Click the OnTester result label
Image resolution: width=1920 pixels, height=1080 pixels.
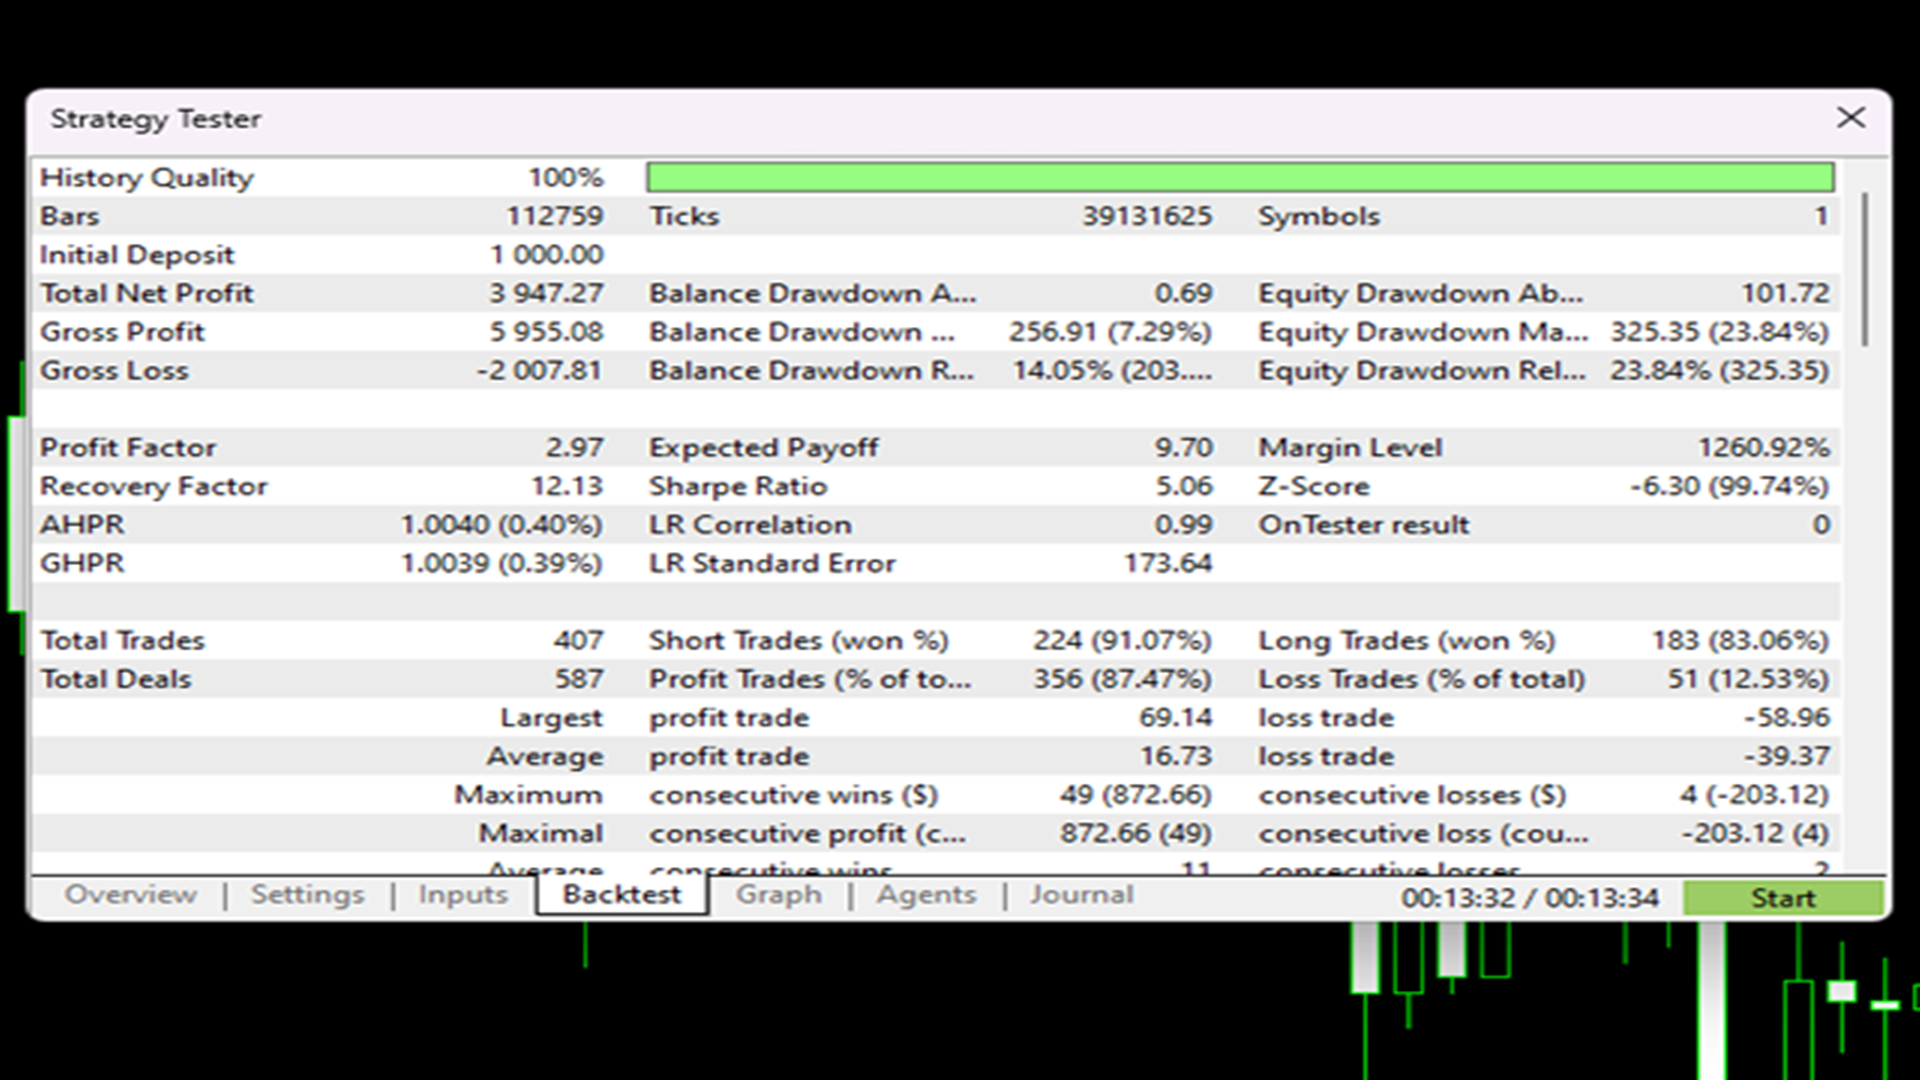point(1364,524)
